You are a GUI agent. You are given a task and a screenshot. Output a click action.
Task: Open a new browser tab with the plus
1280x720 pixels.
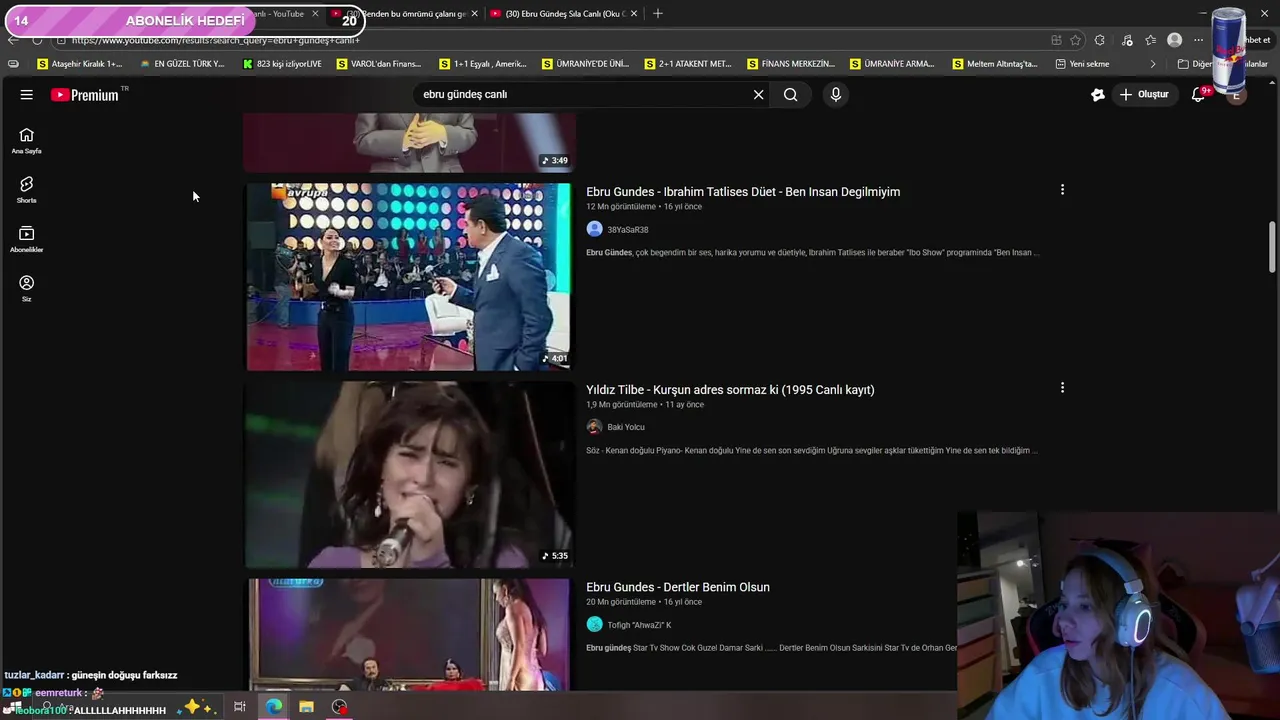(657, 13)
